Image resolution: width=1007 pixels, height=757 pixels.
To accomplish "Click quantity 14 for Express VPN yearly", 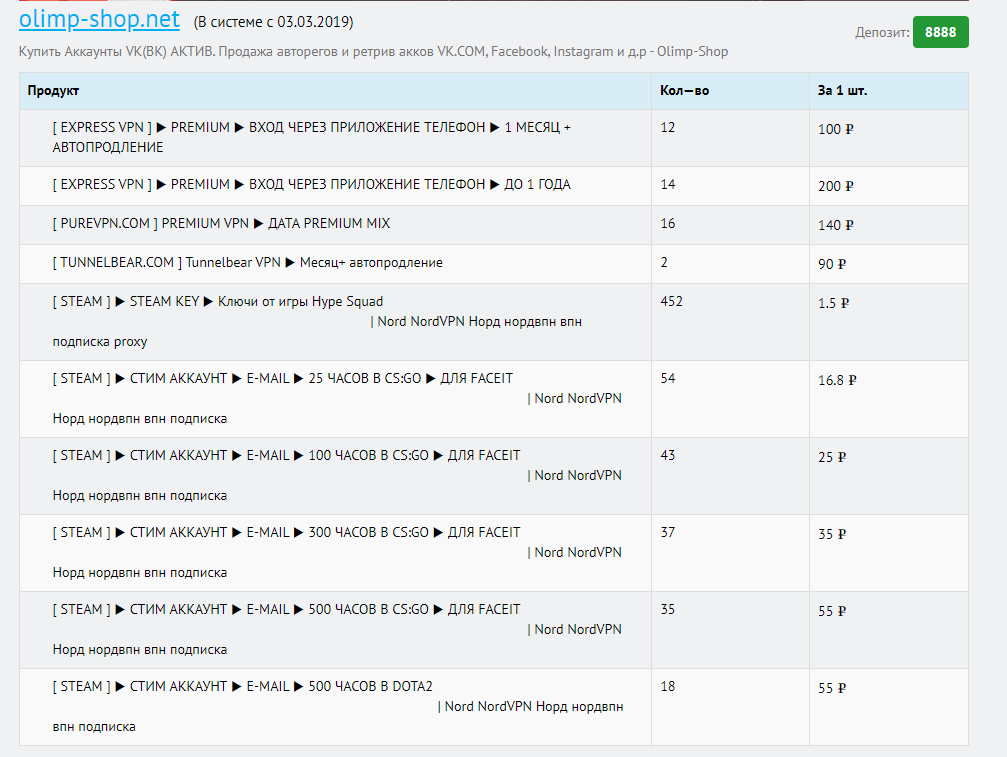I will point(667,185).
